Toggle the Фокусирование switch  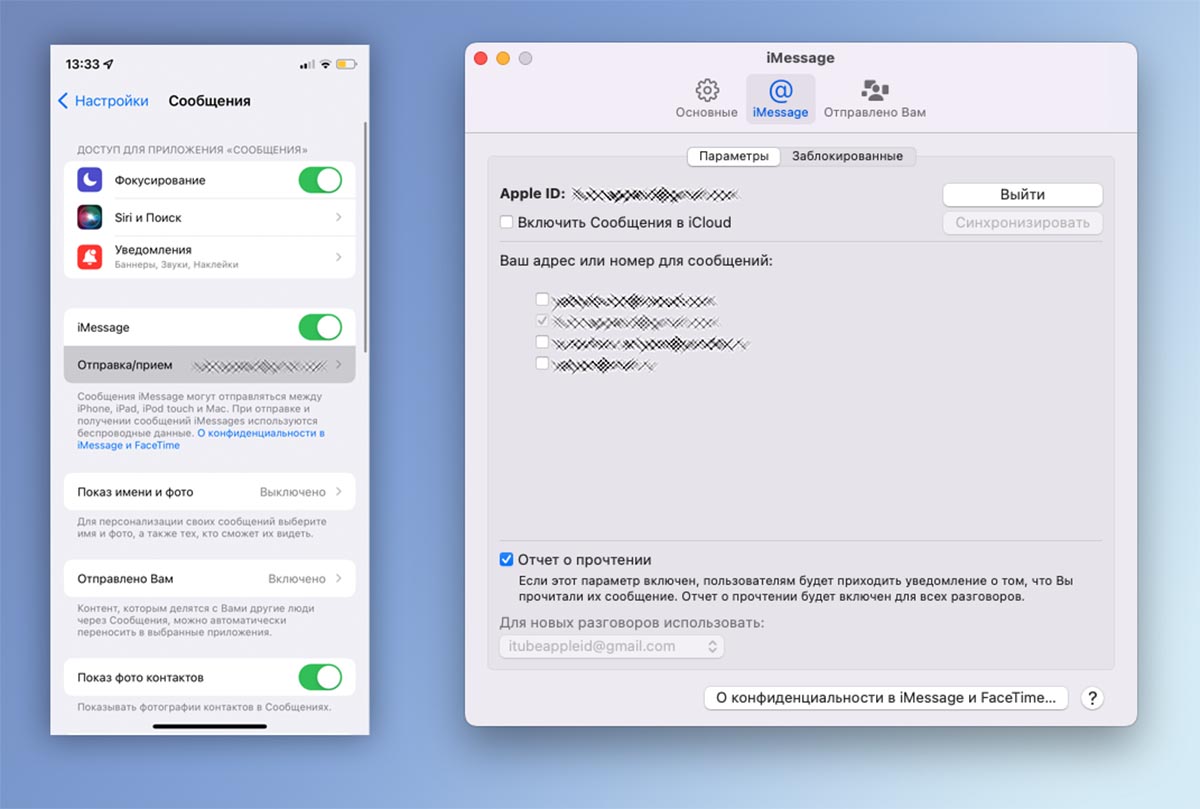click(x=320, y=180)
